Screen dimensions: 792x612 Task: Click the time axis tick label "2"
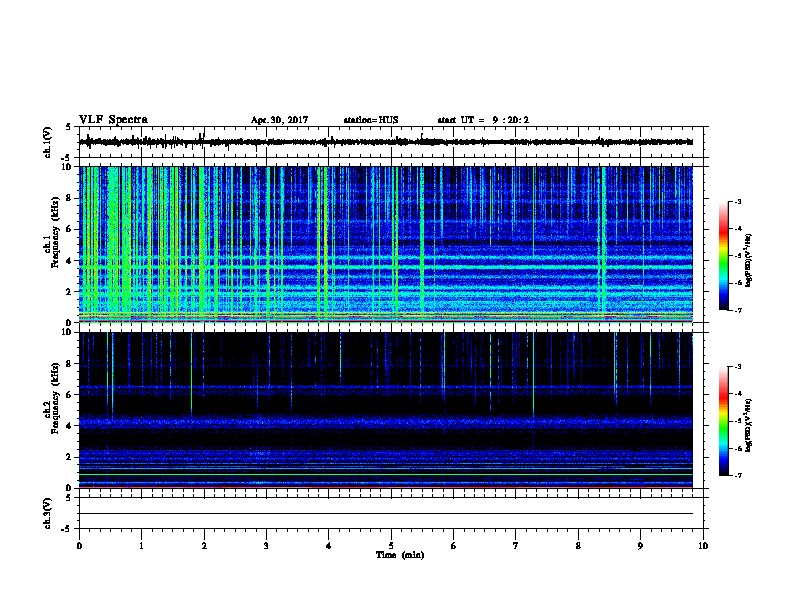(x=204, y=546)
